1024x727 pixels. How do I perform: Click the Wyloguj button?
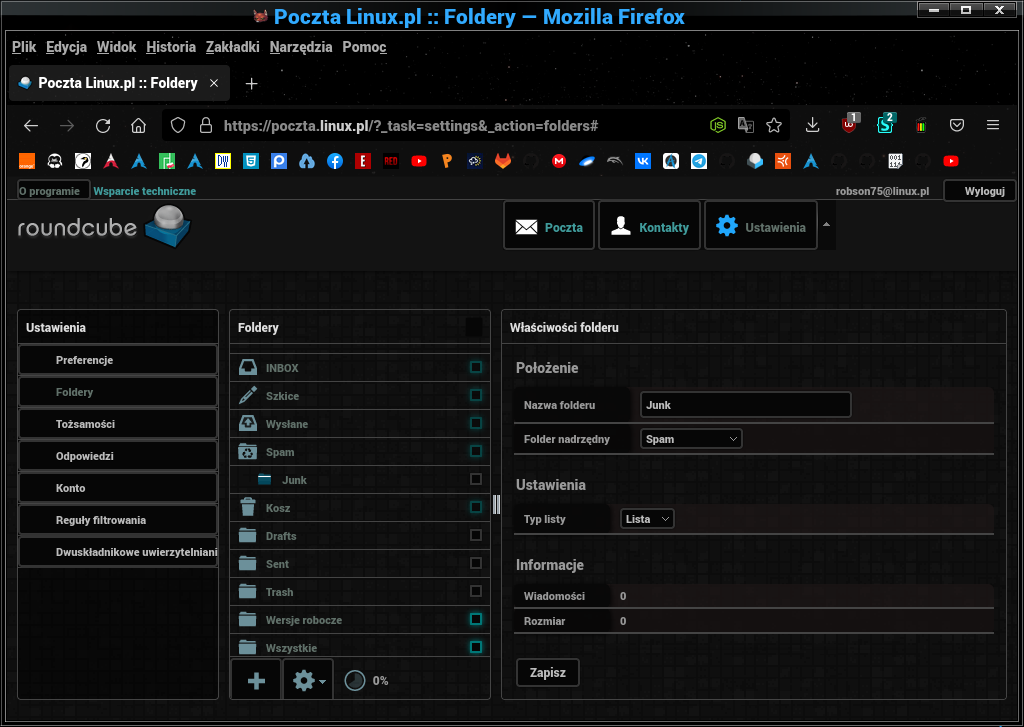pos(979,191)
